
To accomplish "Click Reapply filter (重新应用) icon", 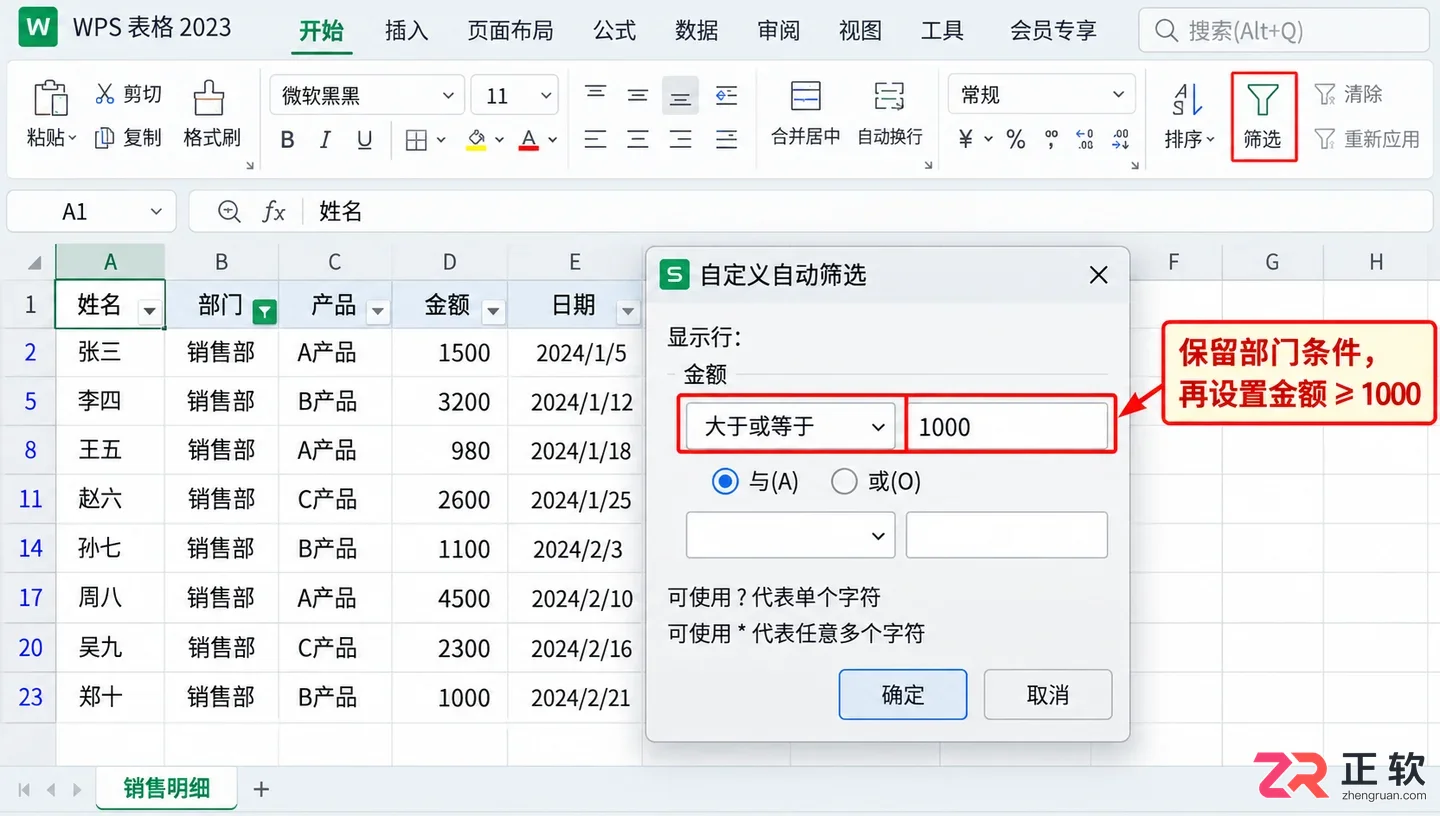I will (1325, 138).
